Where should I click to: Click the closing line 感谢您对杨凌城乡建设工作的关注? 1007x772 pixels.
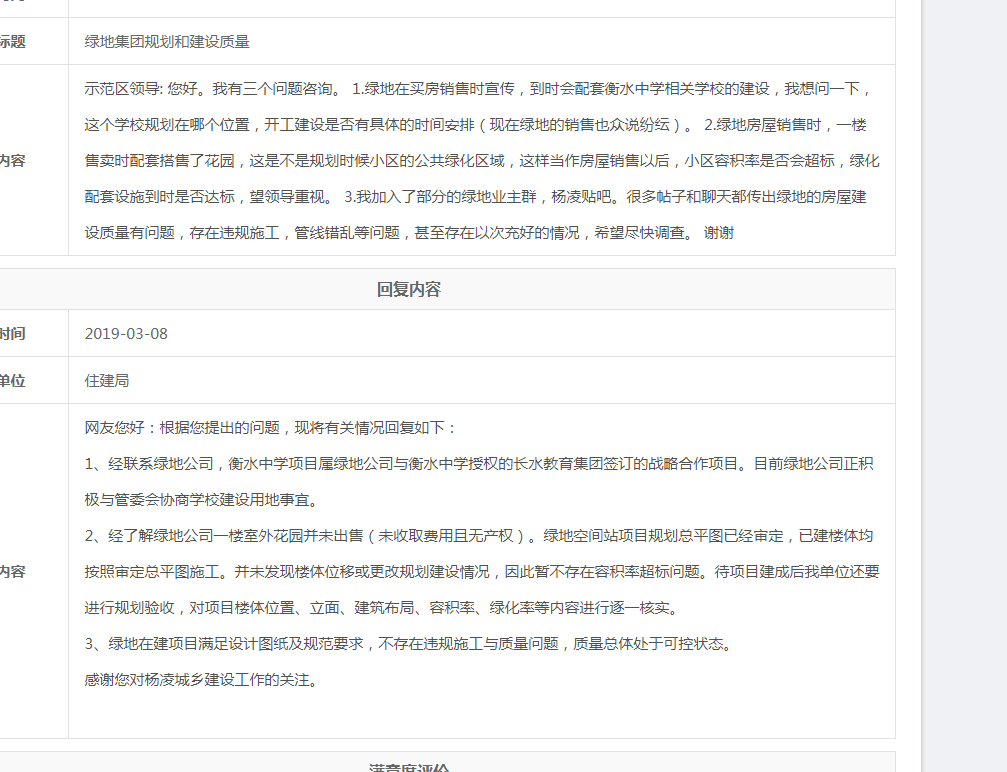click(x=202, y=680)
